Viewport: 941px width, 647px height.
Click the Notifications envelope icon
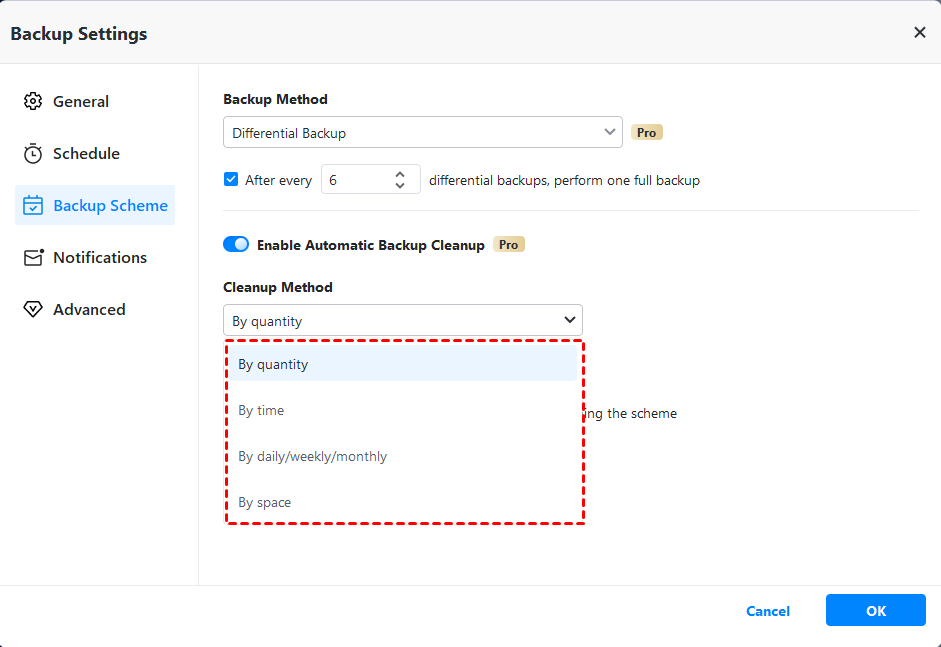[x=34, y=257]
